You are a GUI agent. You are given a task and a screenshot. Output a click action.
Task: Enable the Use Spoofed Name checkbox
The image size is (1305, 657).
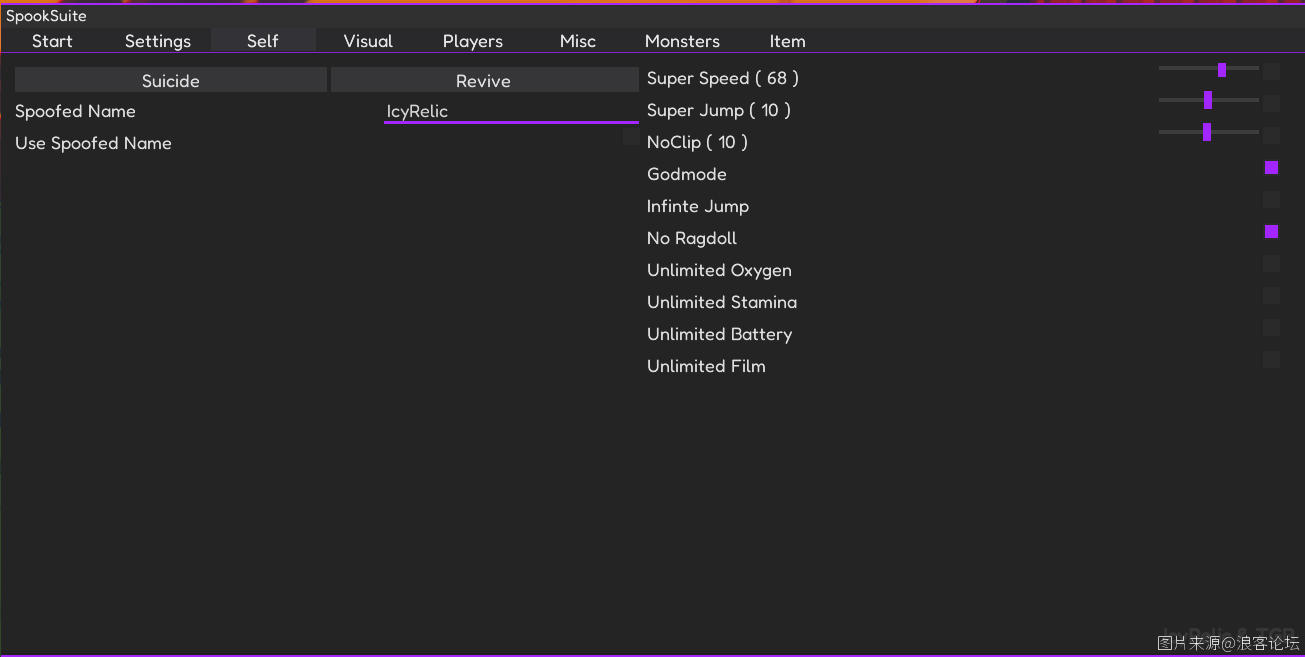tap(631, 136)
